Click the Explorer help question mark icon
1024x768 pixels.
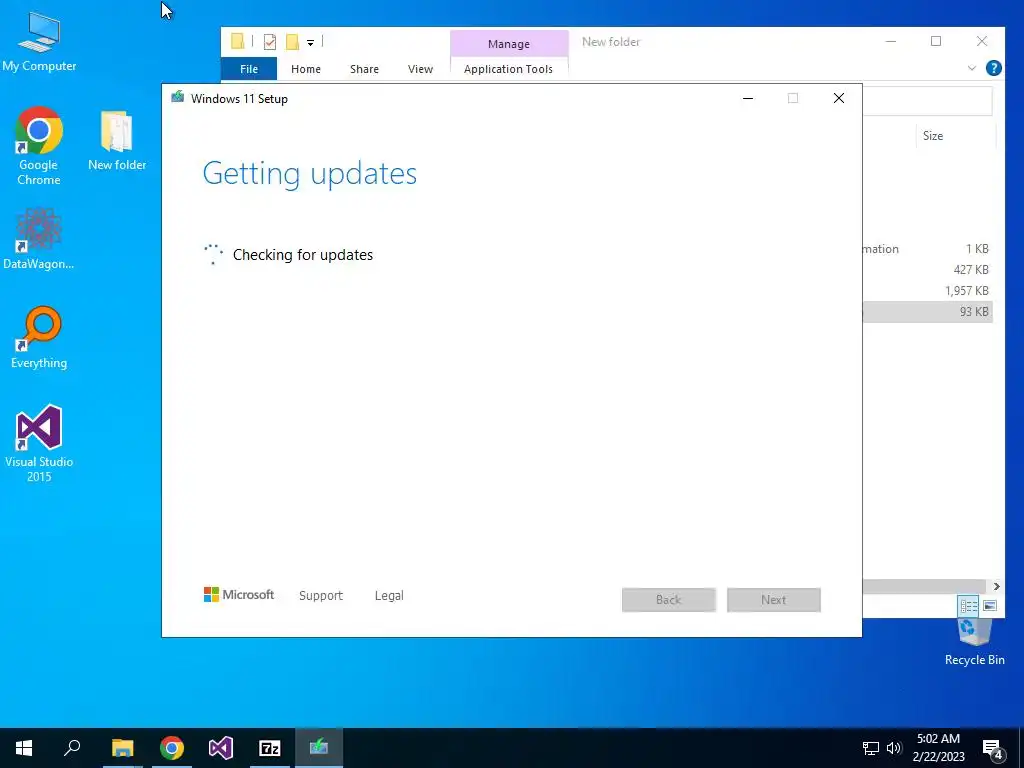pos(993,68)
